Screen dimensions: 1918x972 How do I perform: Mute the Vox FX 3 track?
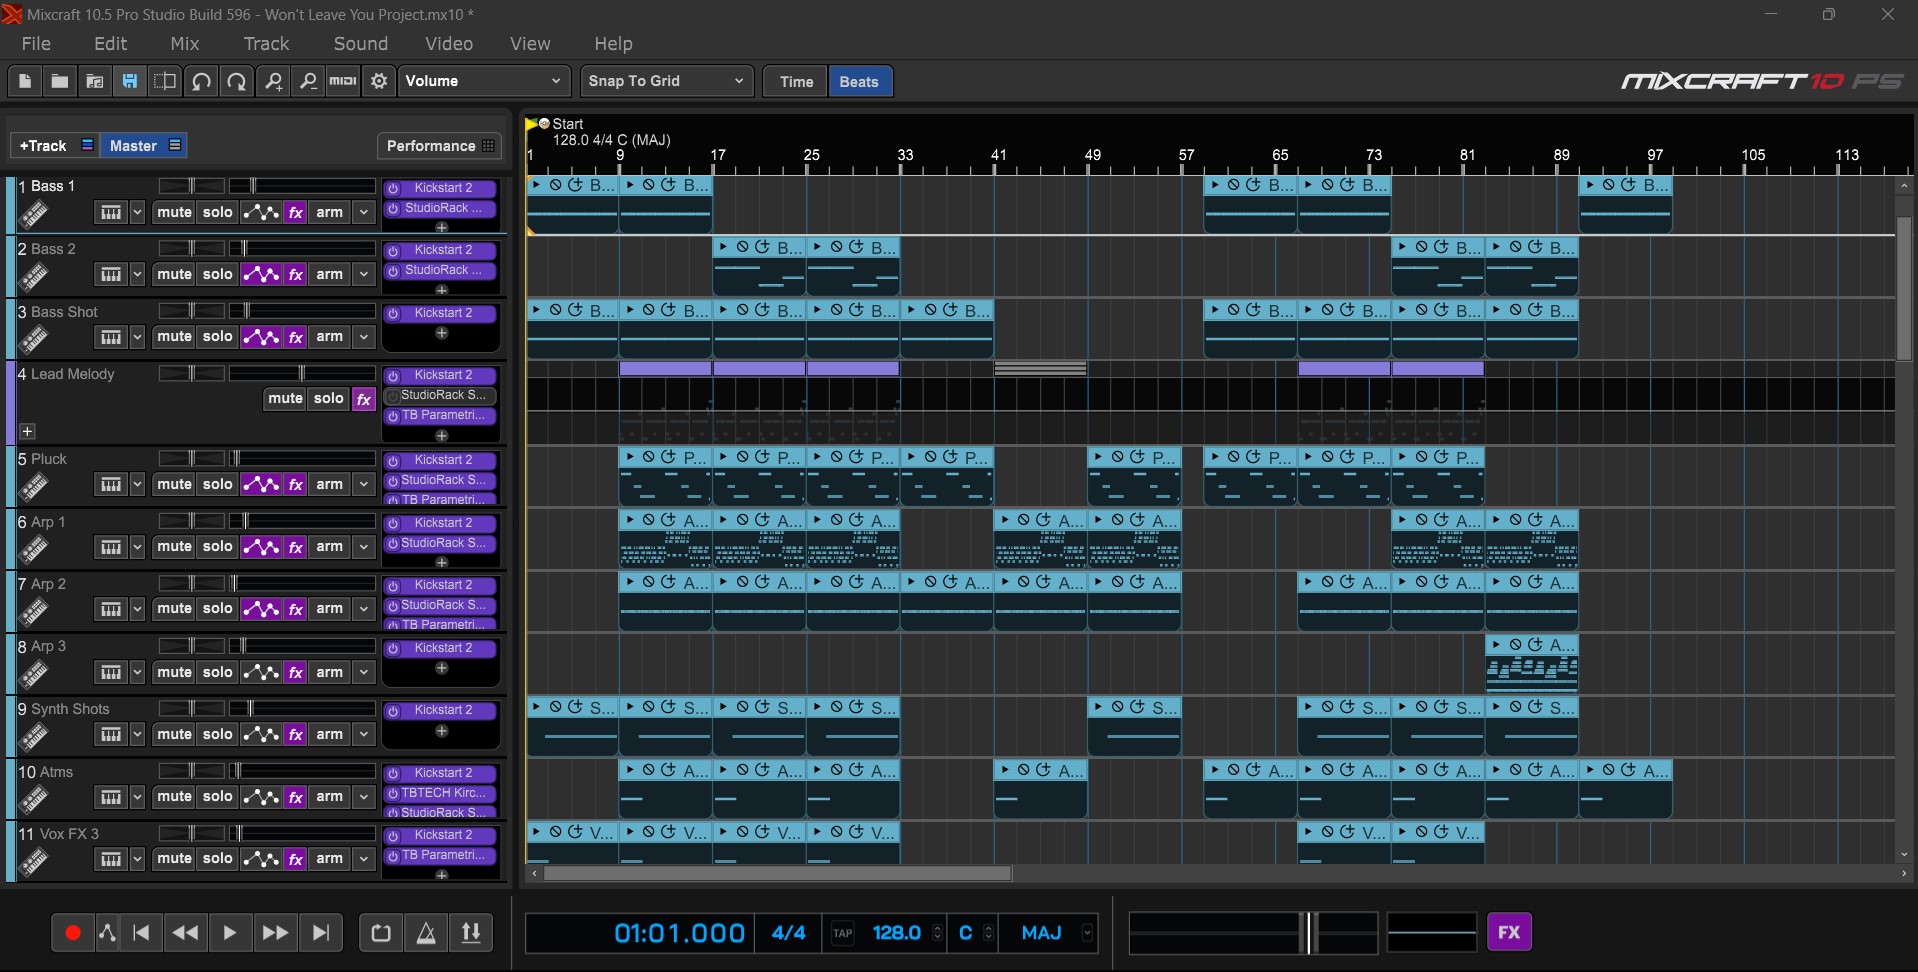tap(174, 859)
